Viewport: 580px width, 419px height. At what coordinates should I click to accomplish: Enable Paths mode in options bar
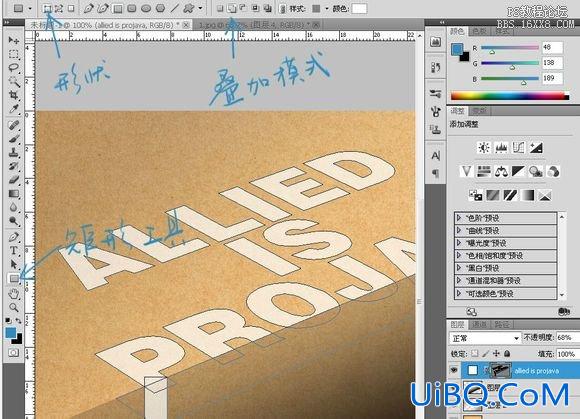58,8
